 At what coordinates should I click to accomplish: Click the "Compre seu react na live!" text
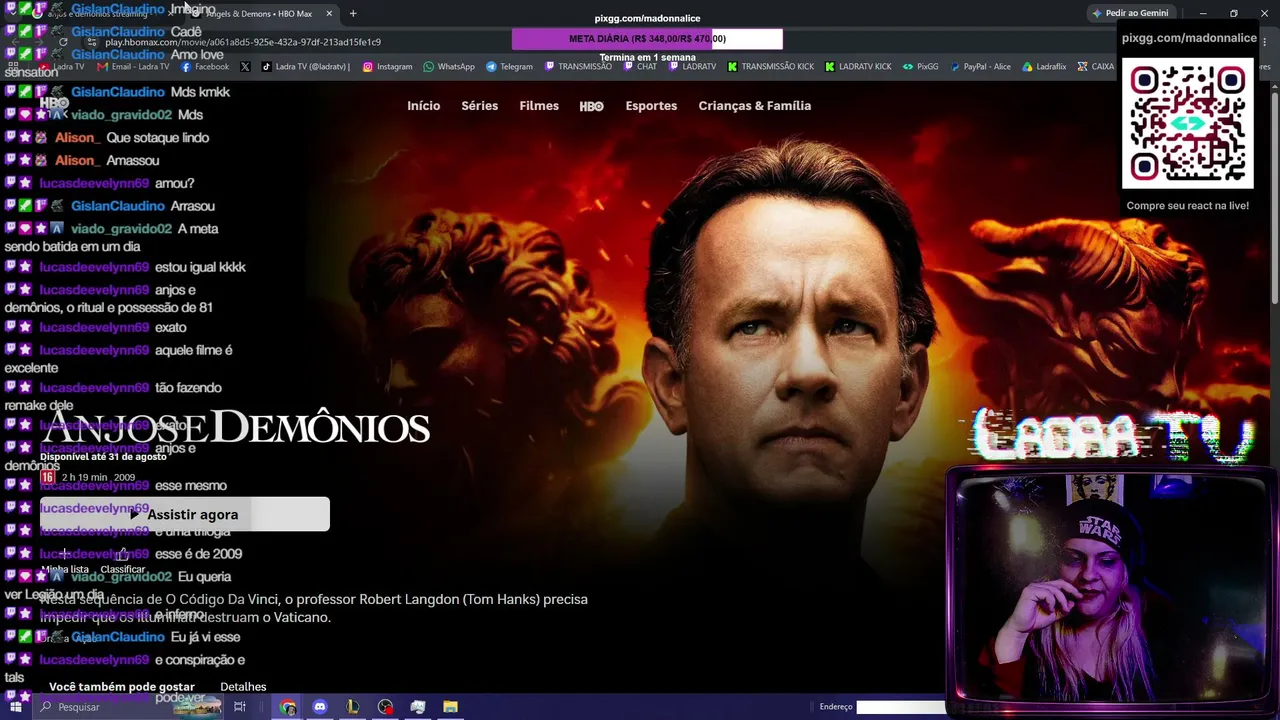click(x=1188, y=206)
